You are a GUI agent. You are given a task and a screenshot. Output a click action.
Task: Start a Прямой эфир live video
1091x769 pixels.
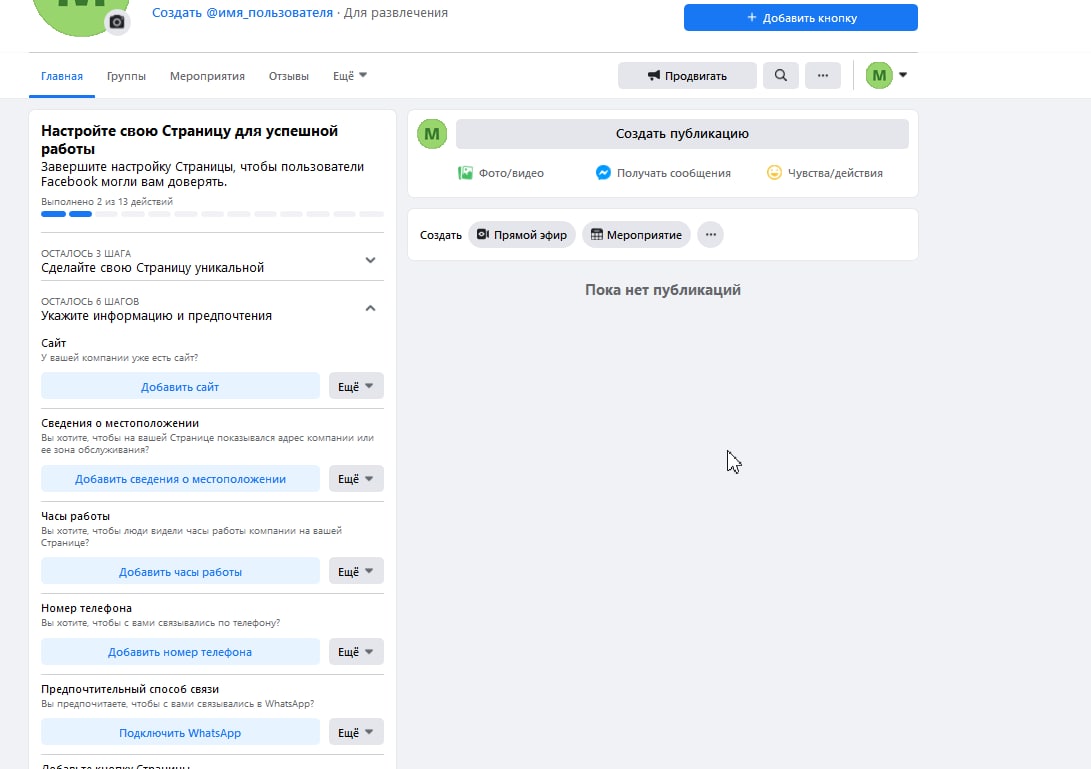coord(522,235)
